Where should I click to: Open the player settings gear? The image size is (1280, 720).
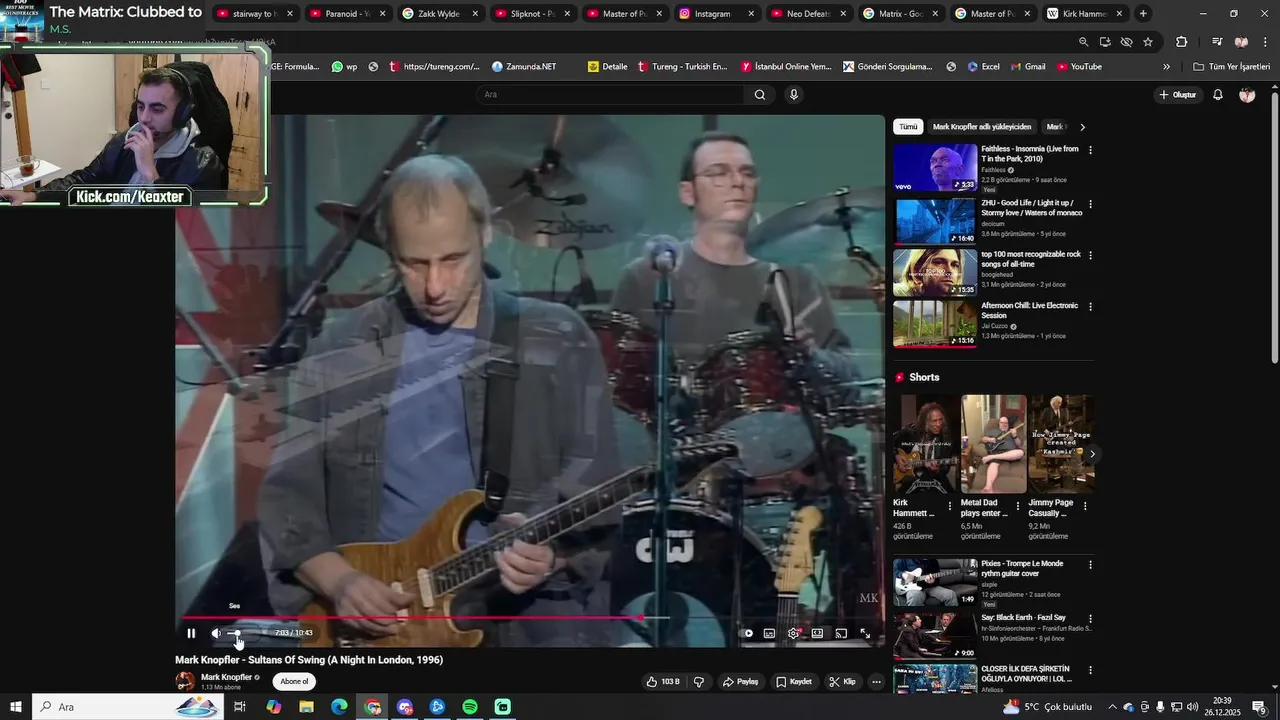[x=793, y=633]
